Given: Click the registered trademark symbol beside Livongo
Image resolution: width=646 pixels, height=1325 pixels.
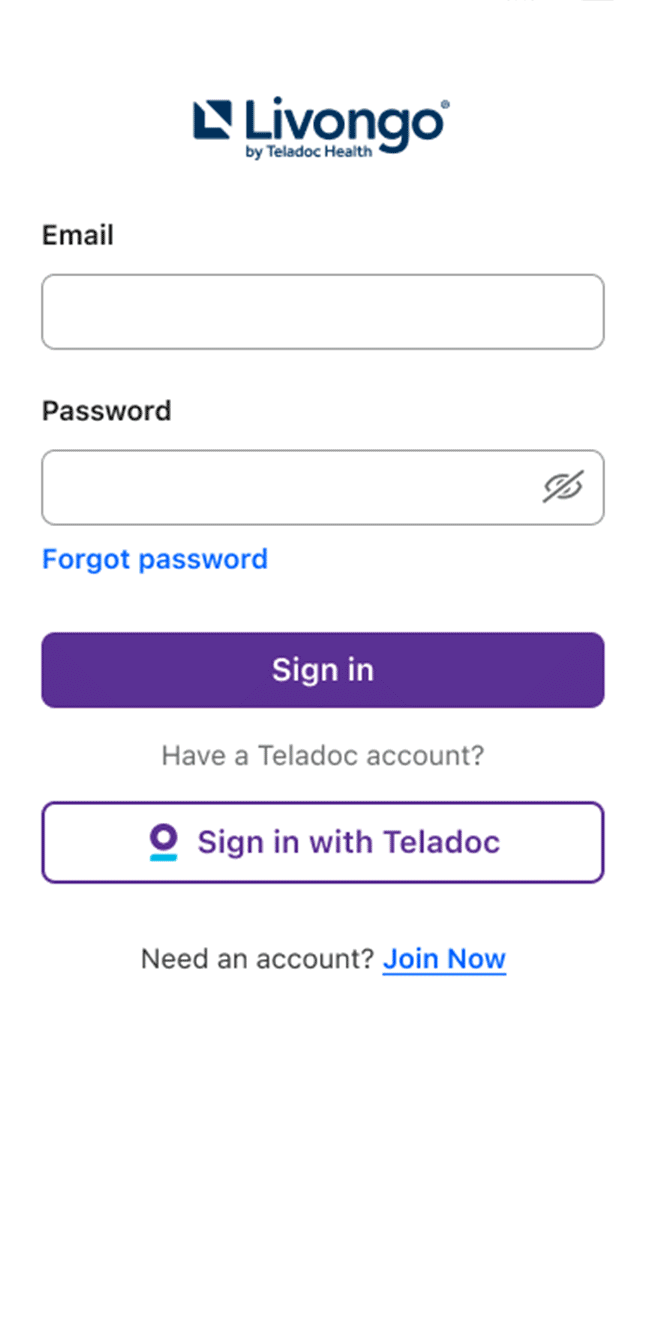Looking at the screenshot, I should [x=444, y=104].
